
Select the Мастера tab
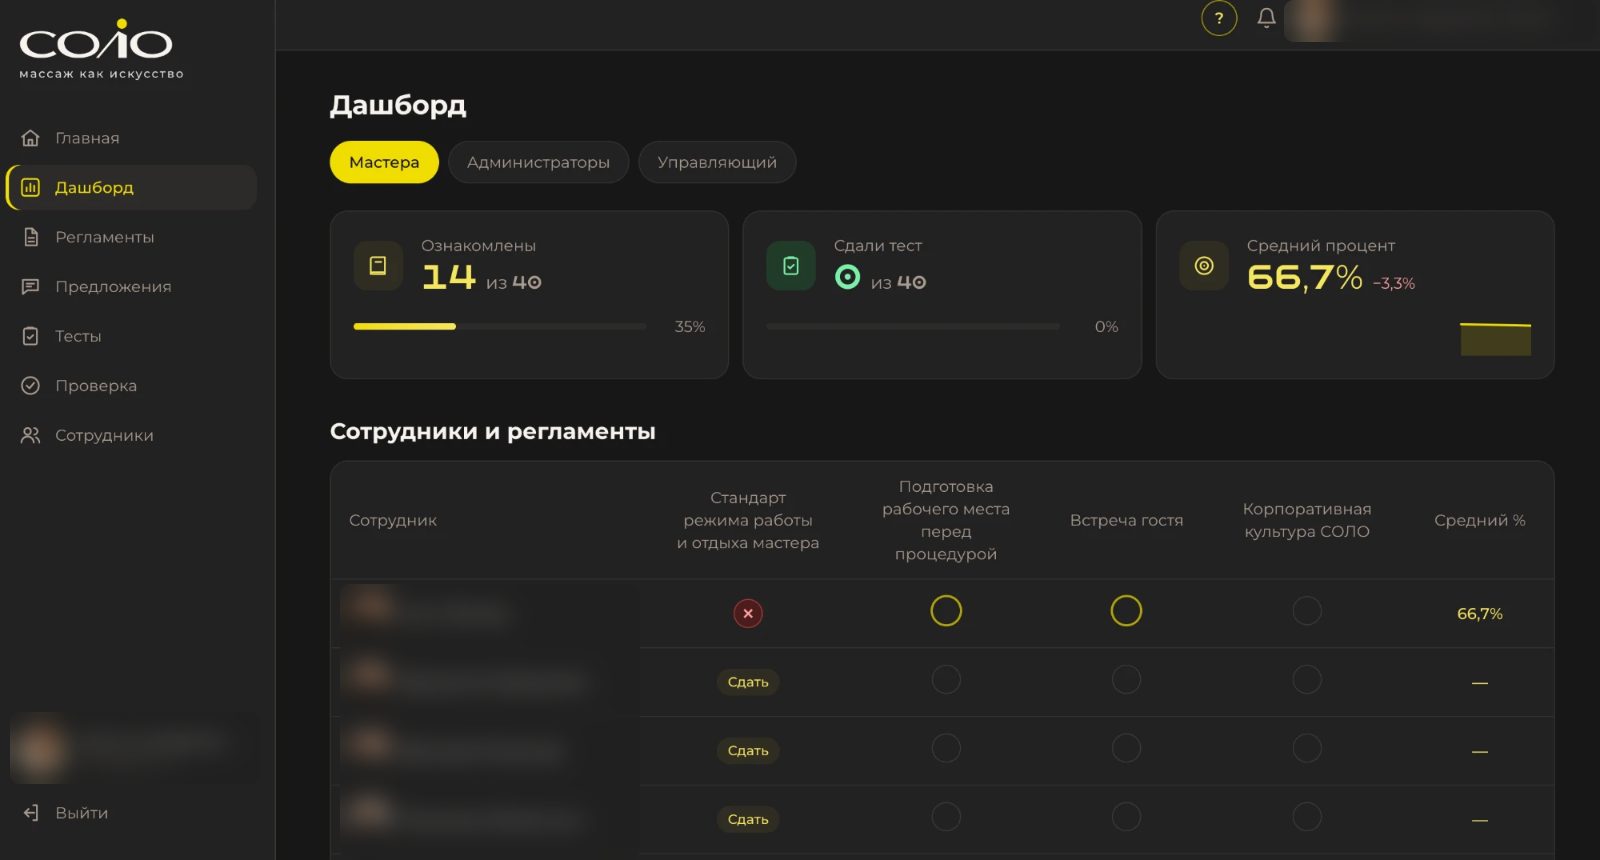tap(384, 162)
